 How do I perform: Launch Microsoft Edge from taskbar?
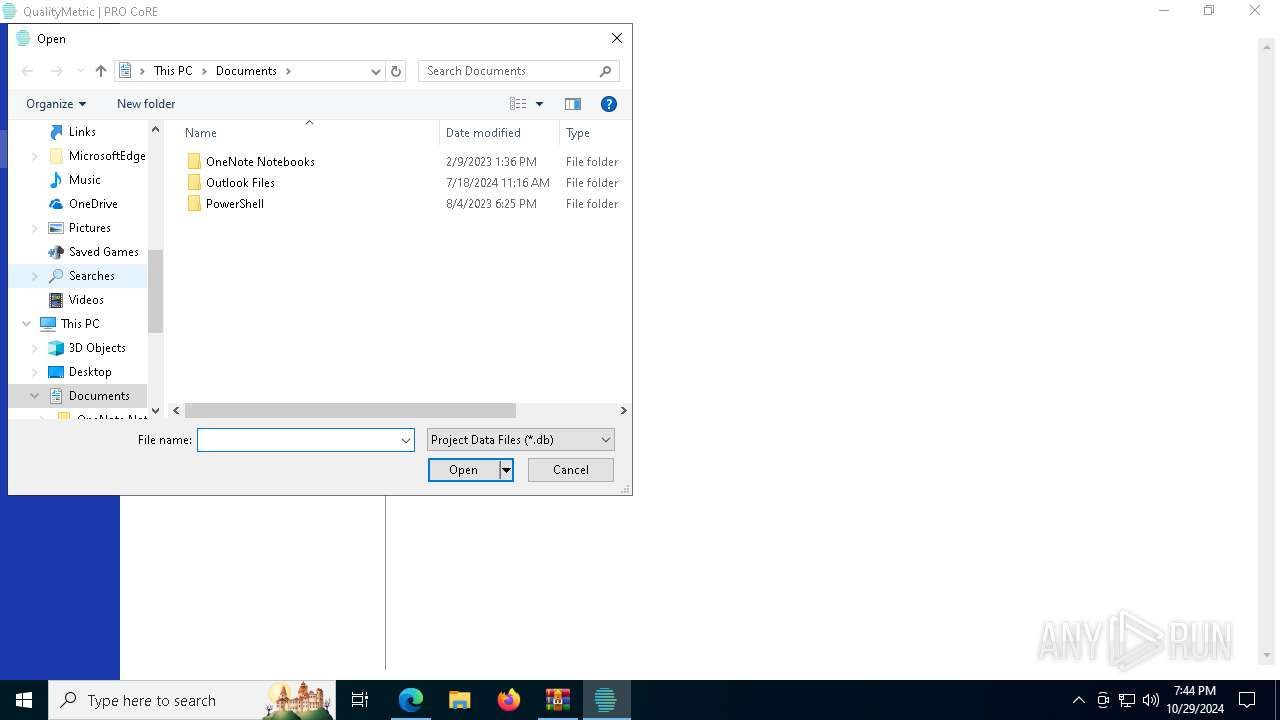click(x=411, y=700)
